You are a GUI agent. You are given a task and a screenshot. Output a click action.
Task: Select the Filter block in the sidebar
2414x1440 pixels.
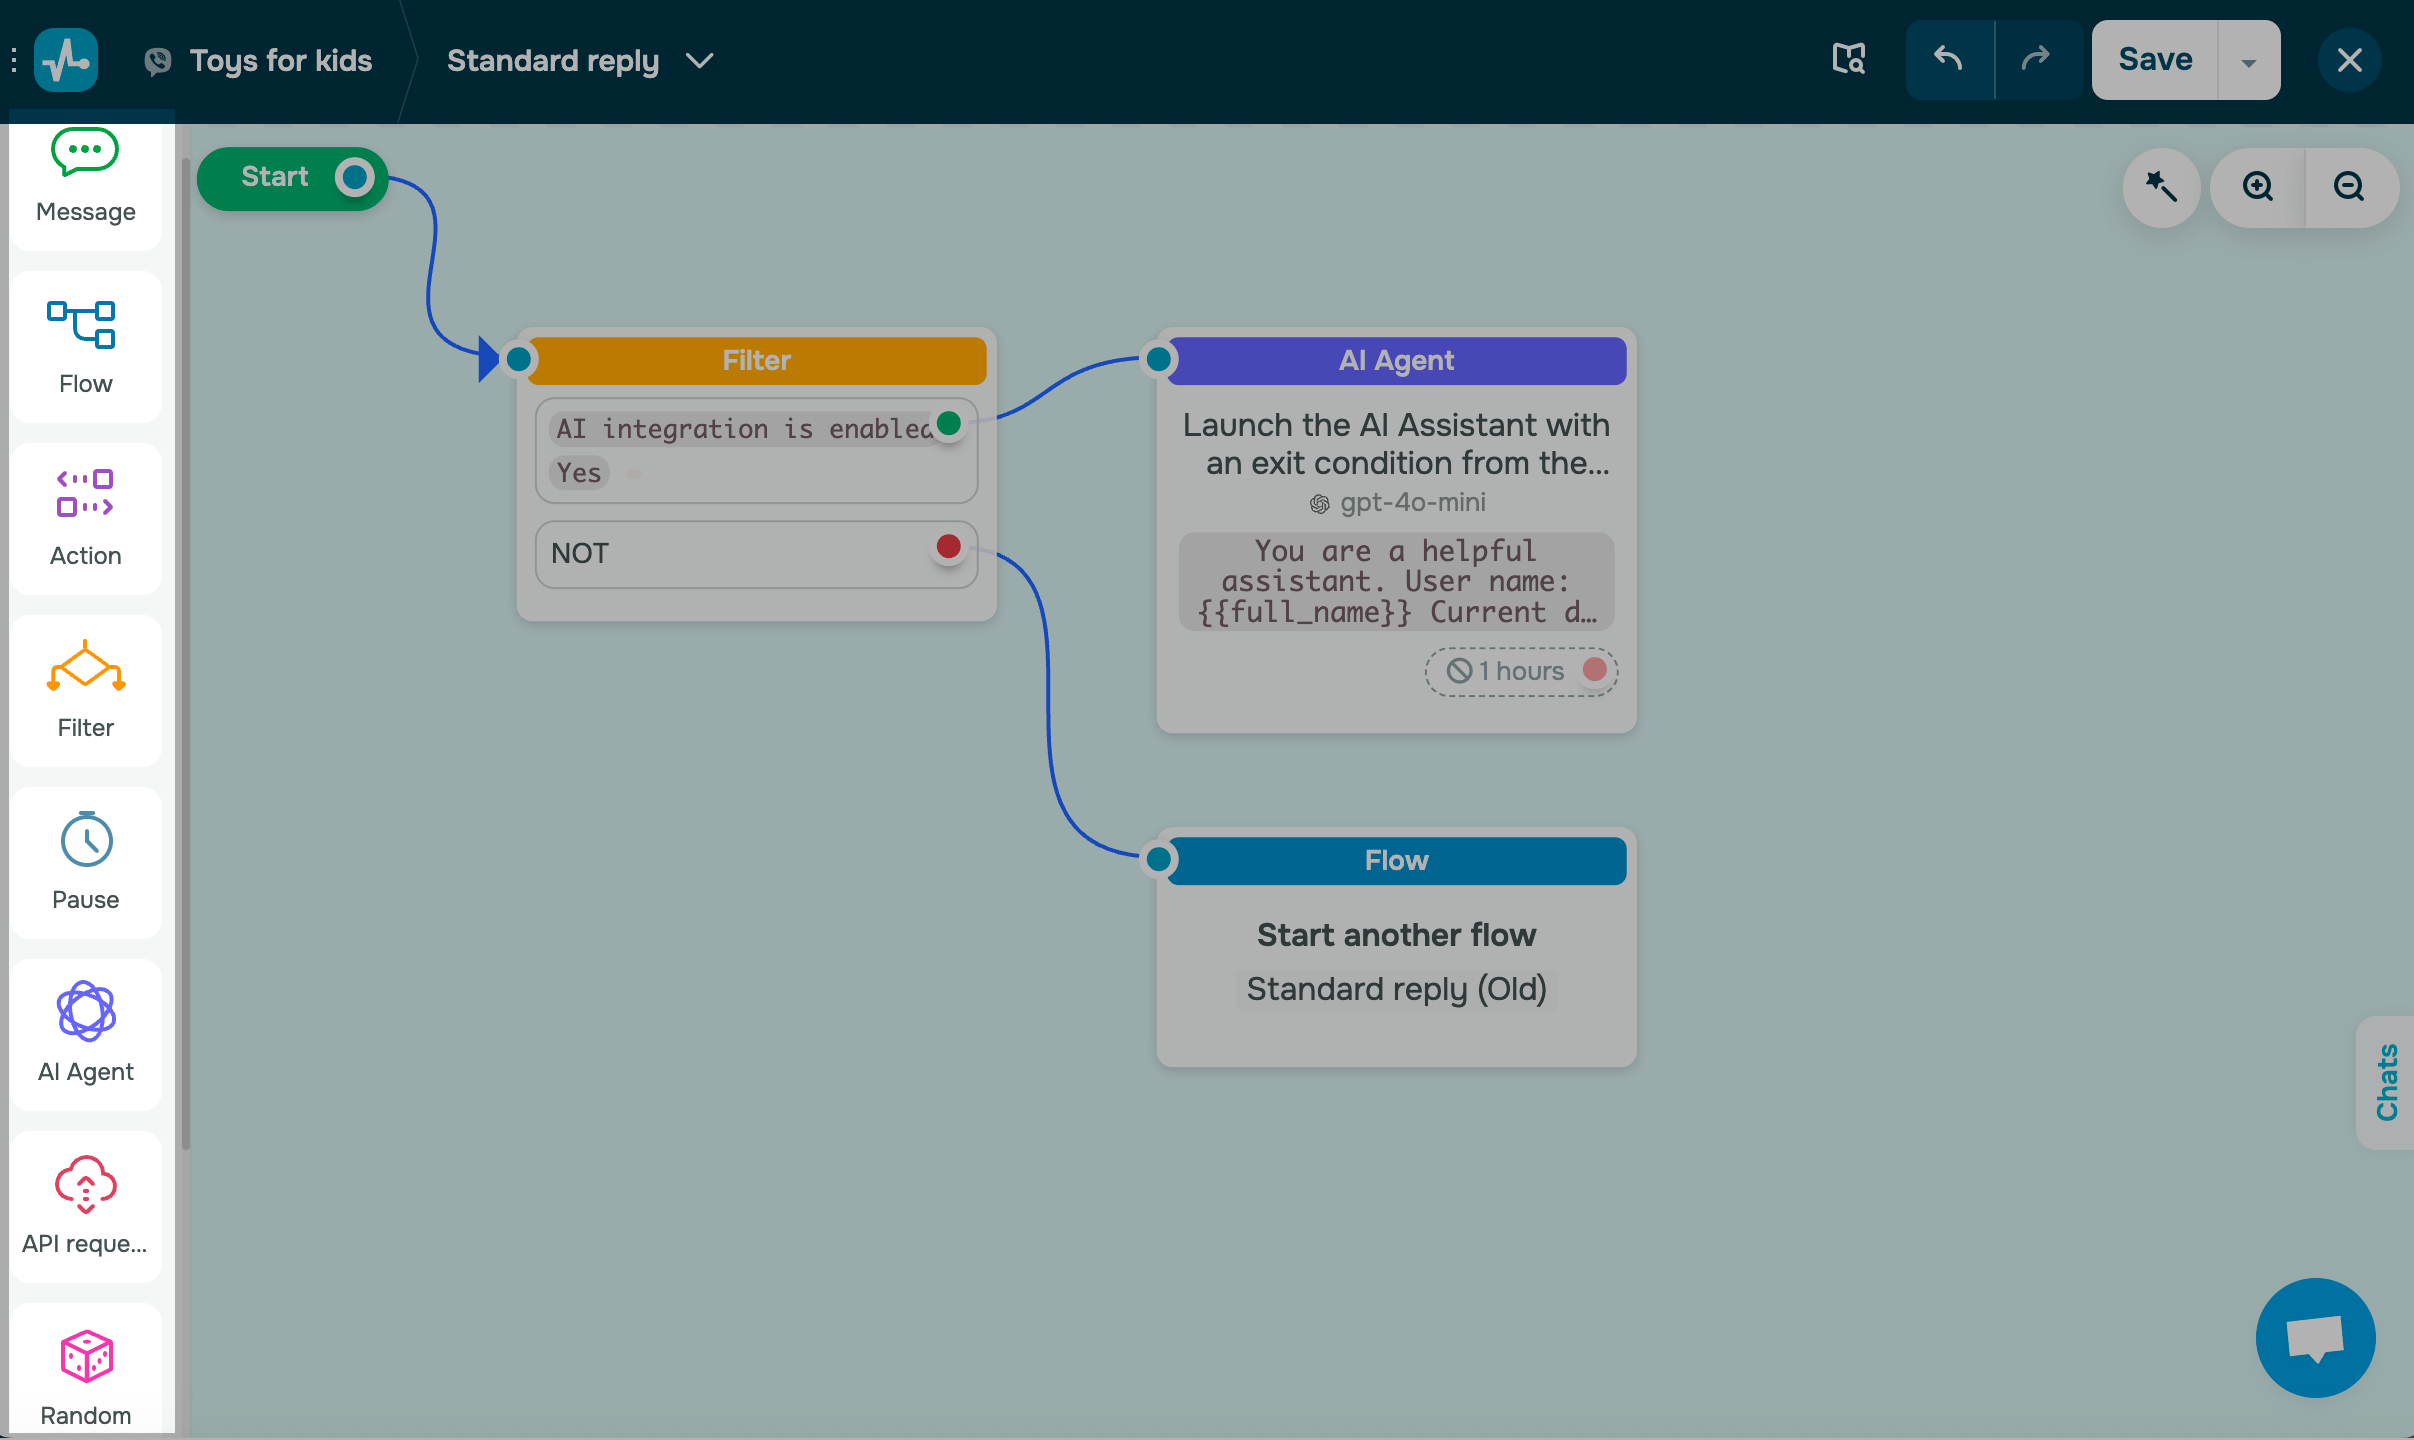[x=85, y=691]
